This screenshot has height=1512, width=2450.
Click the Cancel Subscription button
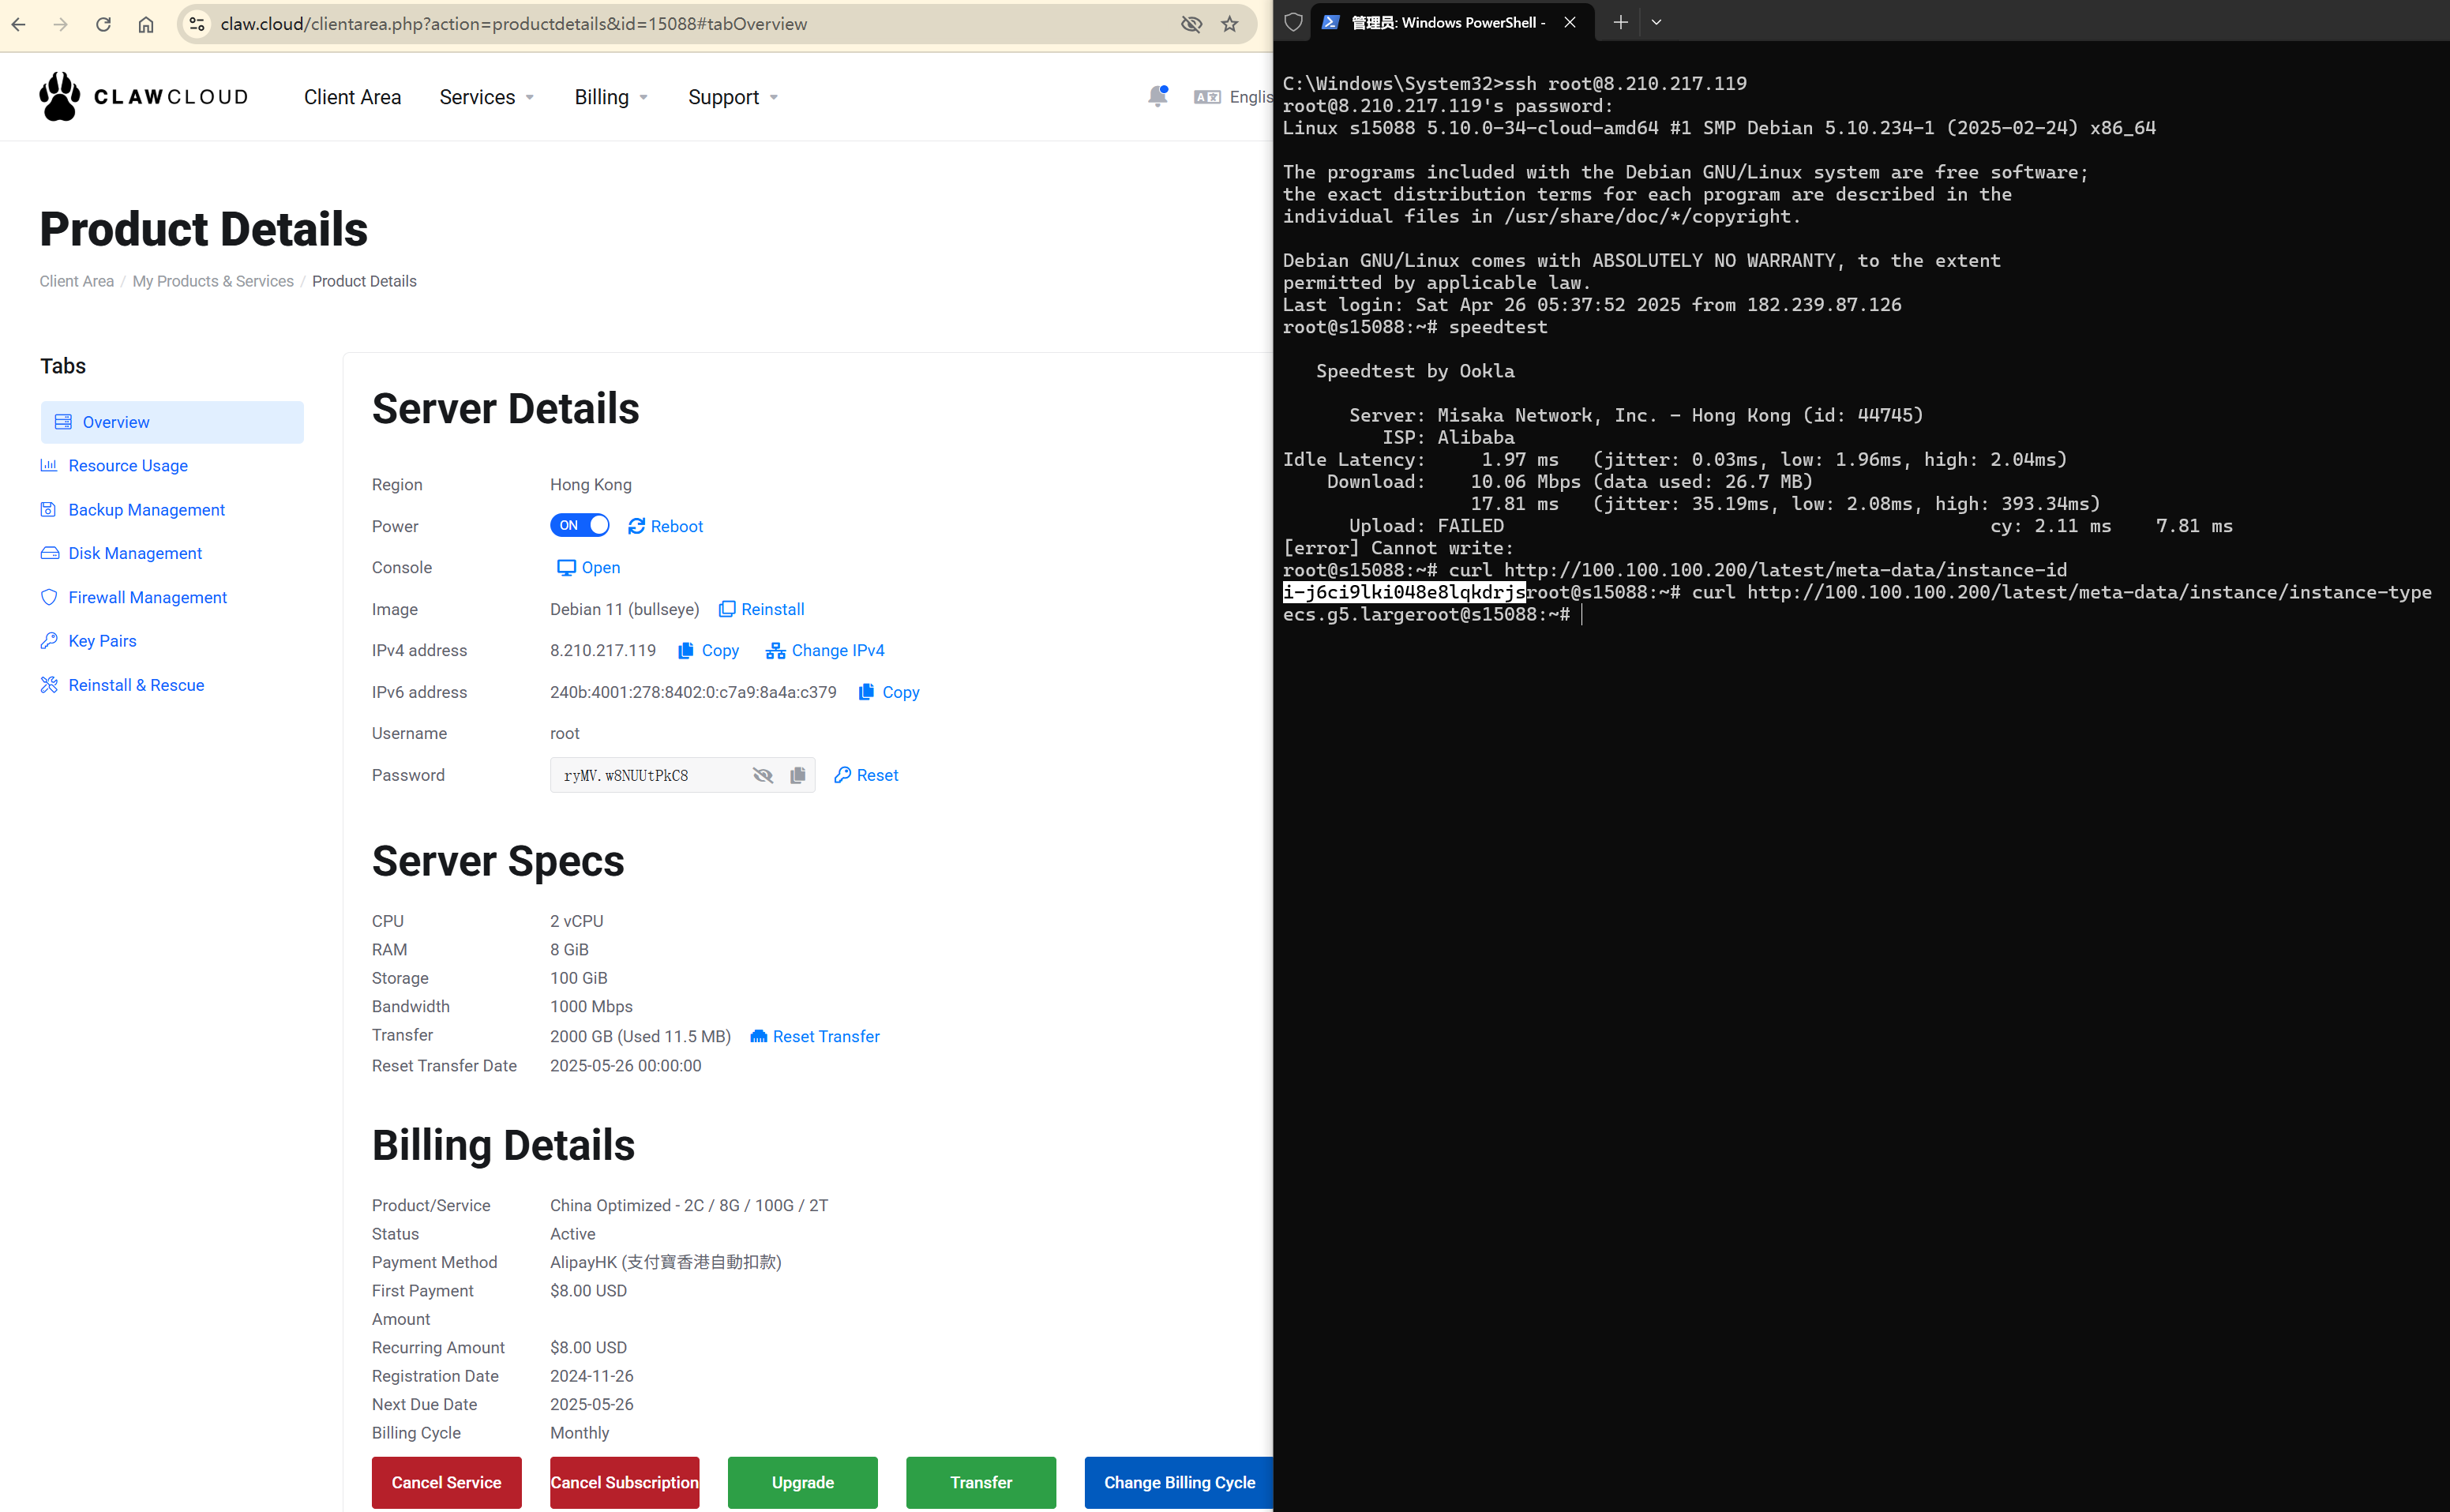(x=624, y=1482)
